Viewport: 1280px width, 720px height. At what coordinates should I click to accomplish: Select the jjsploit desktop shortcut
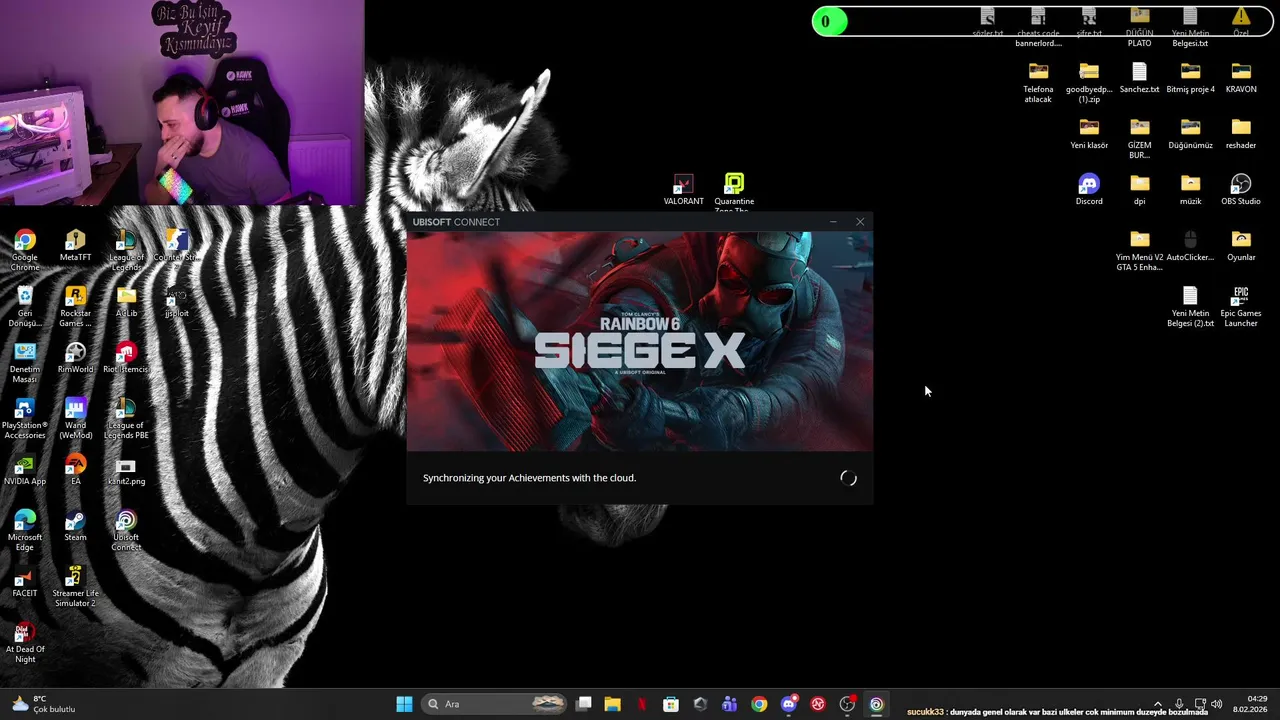176,302
